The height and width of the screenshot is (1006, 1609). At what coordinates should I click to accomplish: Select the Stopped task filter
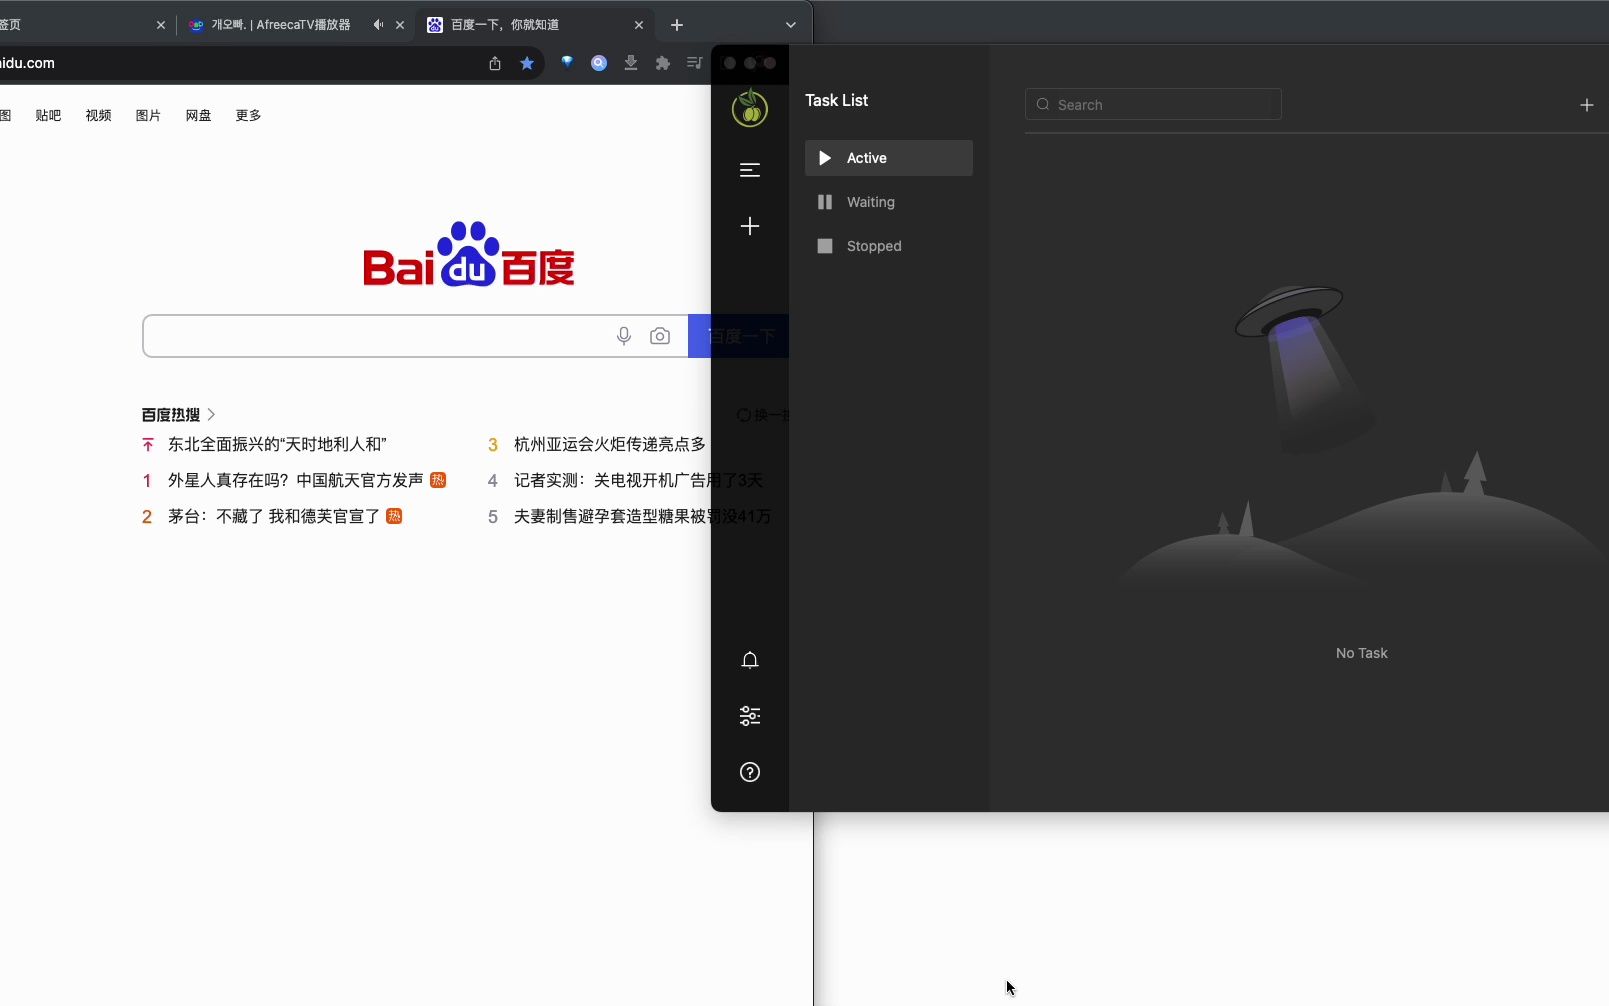[889, 246]
